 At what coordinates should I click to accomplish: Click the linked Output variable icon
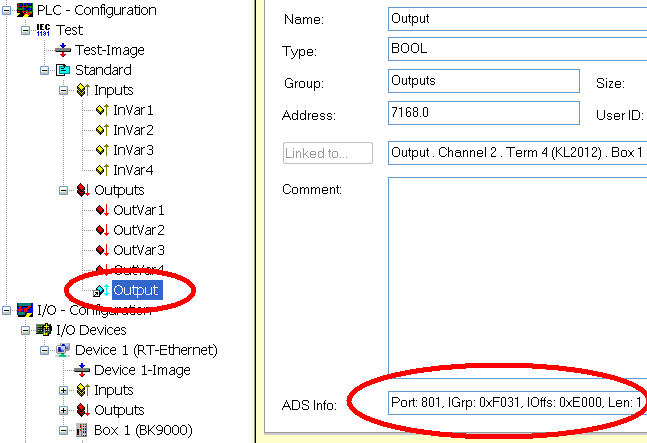point(101,290)
